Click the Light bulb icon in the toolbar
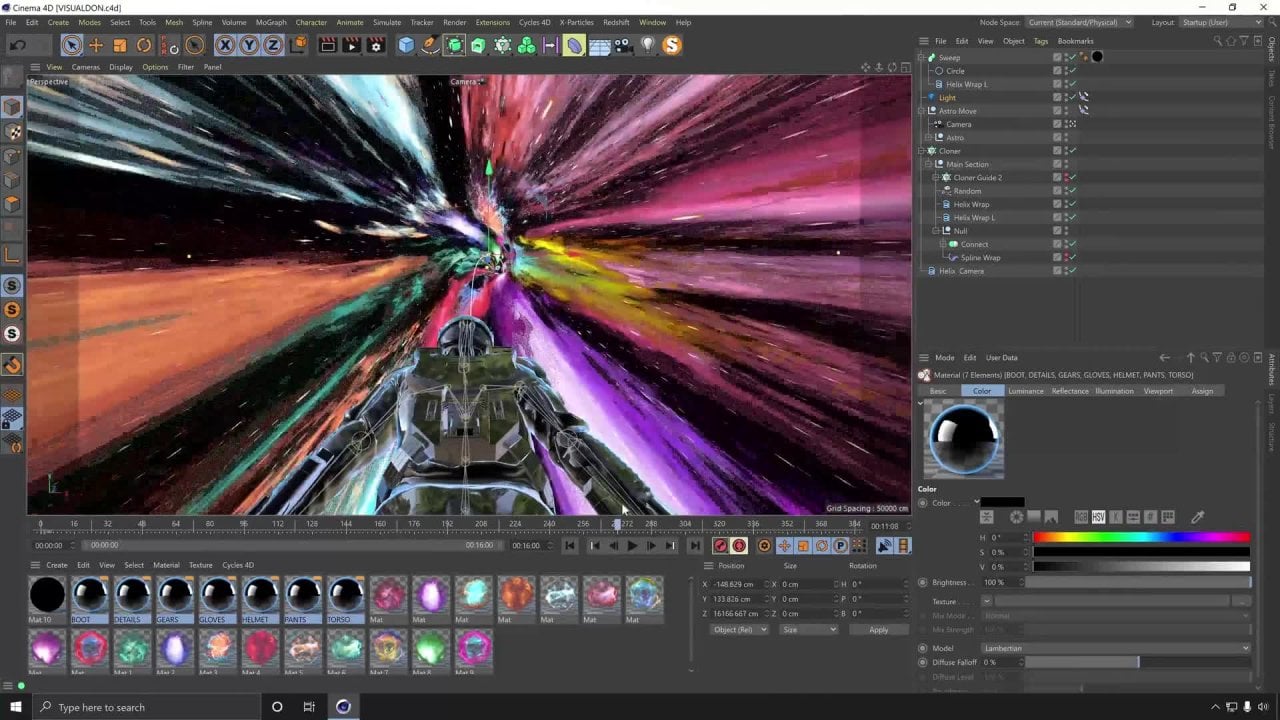Viewport: 1280px width, 720px height. 648,45
